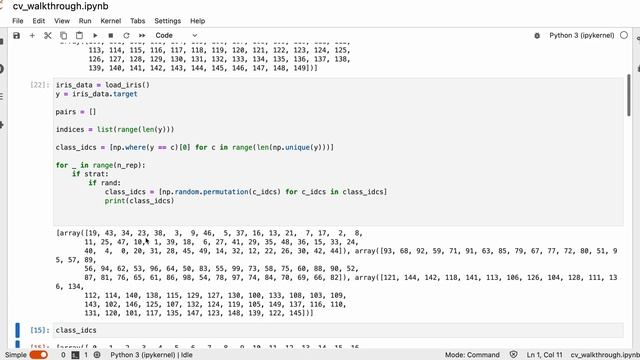This screenshot has height=360, width=640.
Task: Collapse cell [15] using its blue bar
Action: [x=18, y=330]
